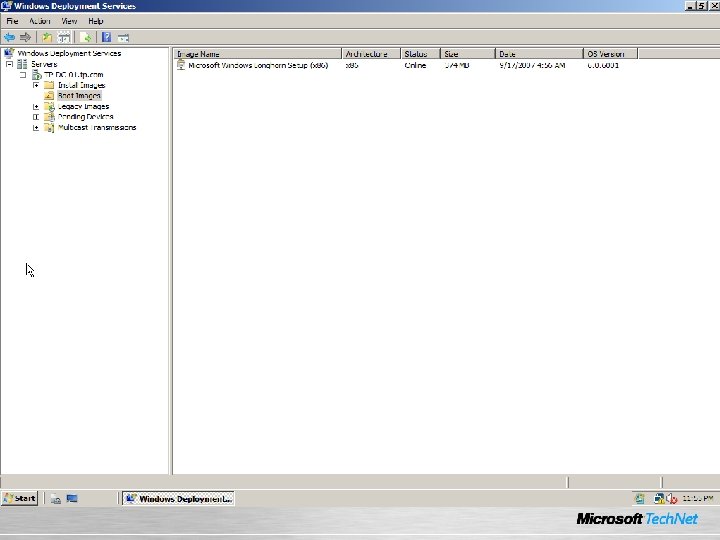Click the Up One Level folder icon
720x540 pixels.
(47, 37)
